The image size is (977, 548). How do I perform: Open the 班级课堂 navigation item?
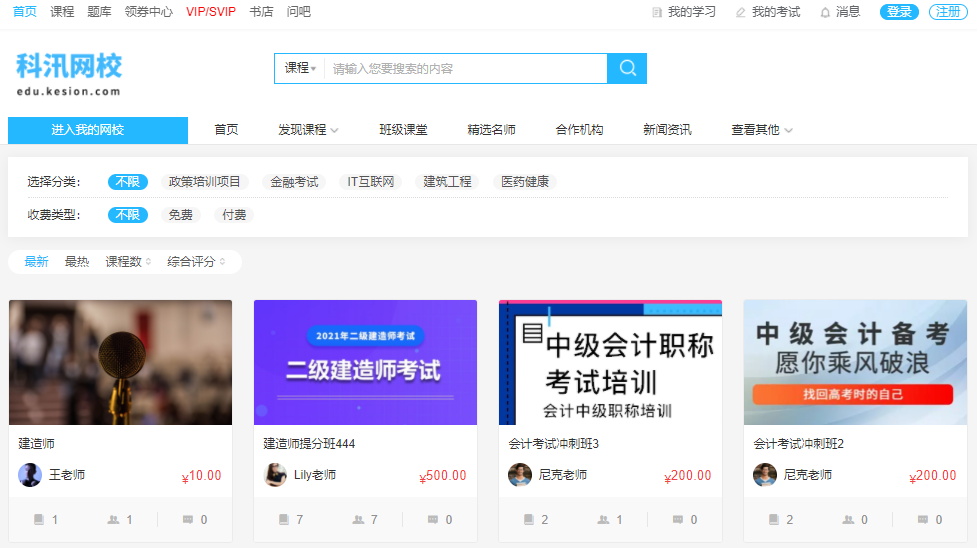tap(403, 130)
